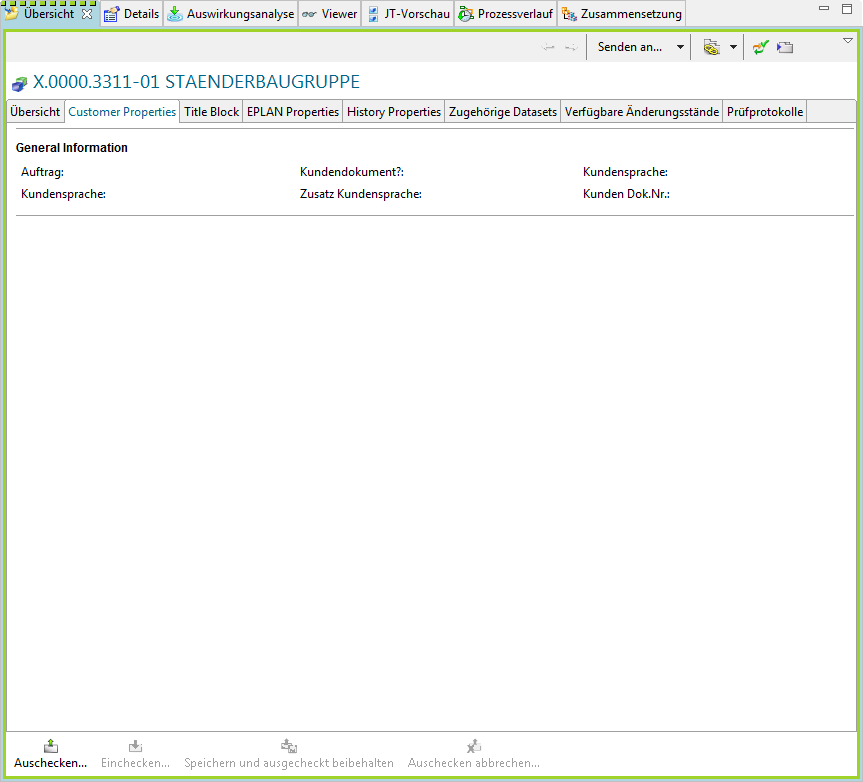Viewport: 863px width, 782px height.
Task: Click the linked folder toolbar icon
Action: (x=711, y=47)
